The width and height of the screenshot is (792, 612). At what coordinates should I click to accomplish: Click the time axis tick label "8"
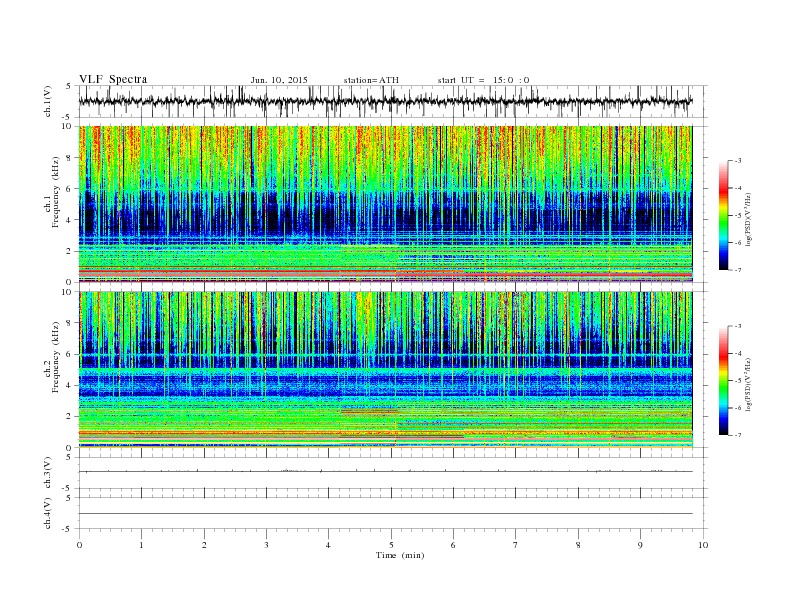[578, 545]
